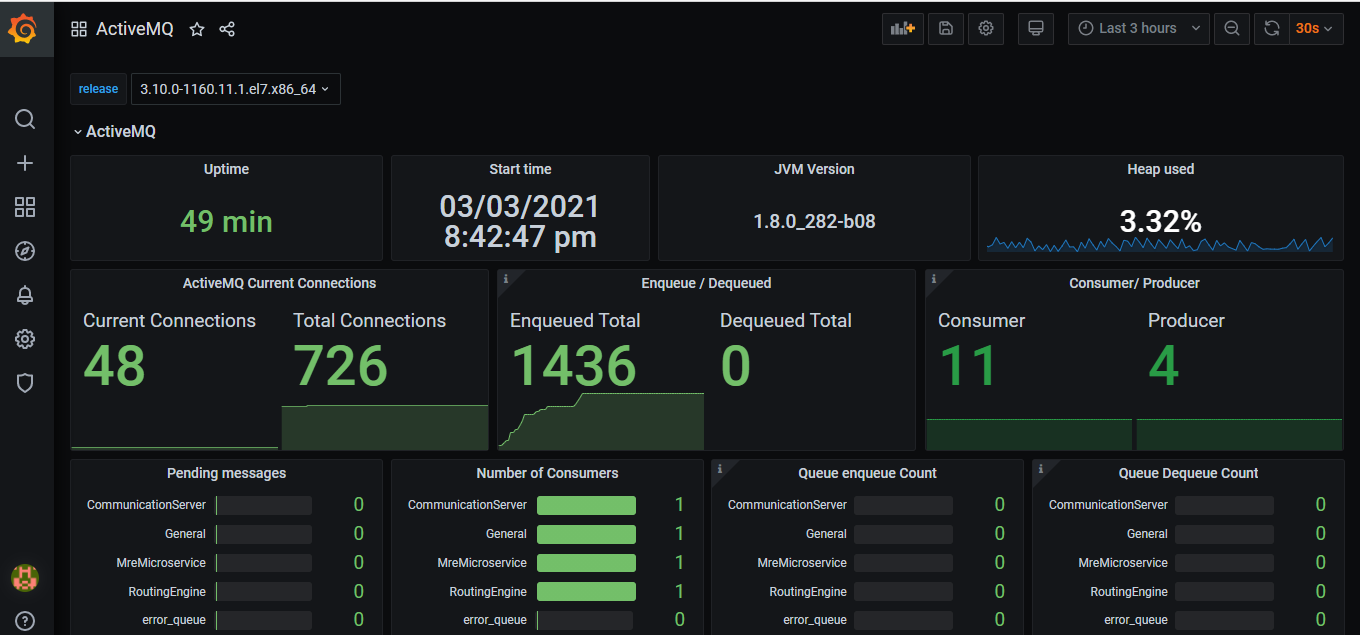
Task: Open dashboard settings gear in top toolbar
Action: 986,29
